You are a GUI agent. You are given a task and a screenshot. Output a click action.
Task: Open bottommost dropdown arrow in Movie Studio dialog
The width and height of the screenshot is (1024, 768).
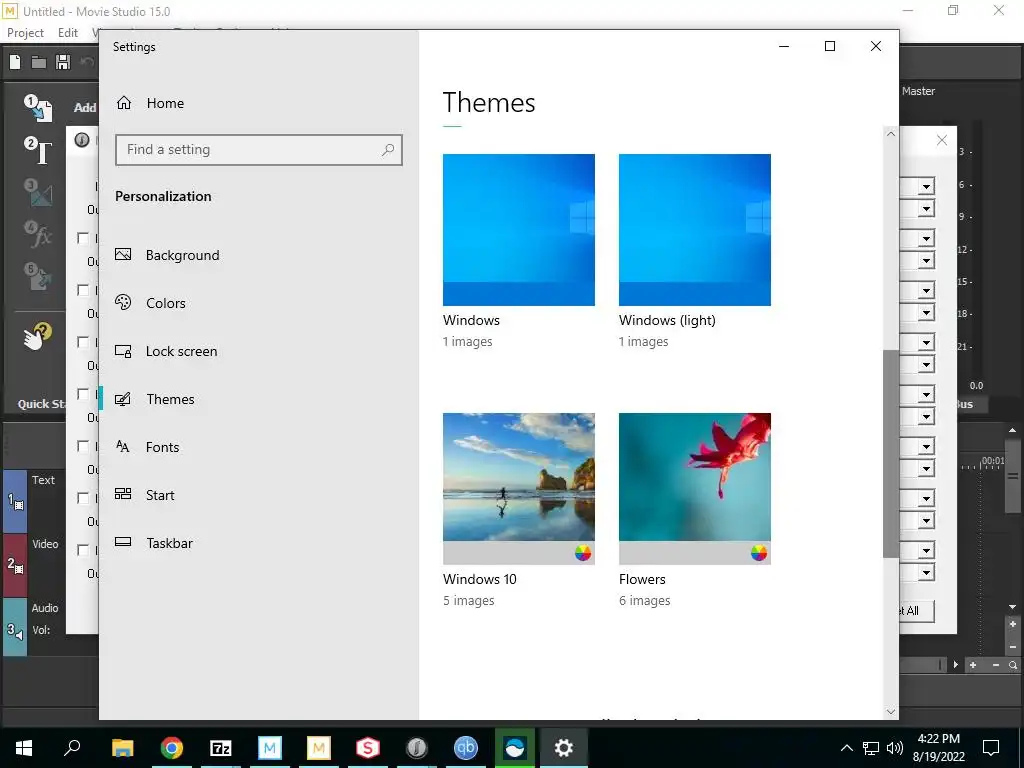click(926, 573)
